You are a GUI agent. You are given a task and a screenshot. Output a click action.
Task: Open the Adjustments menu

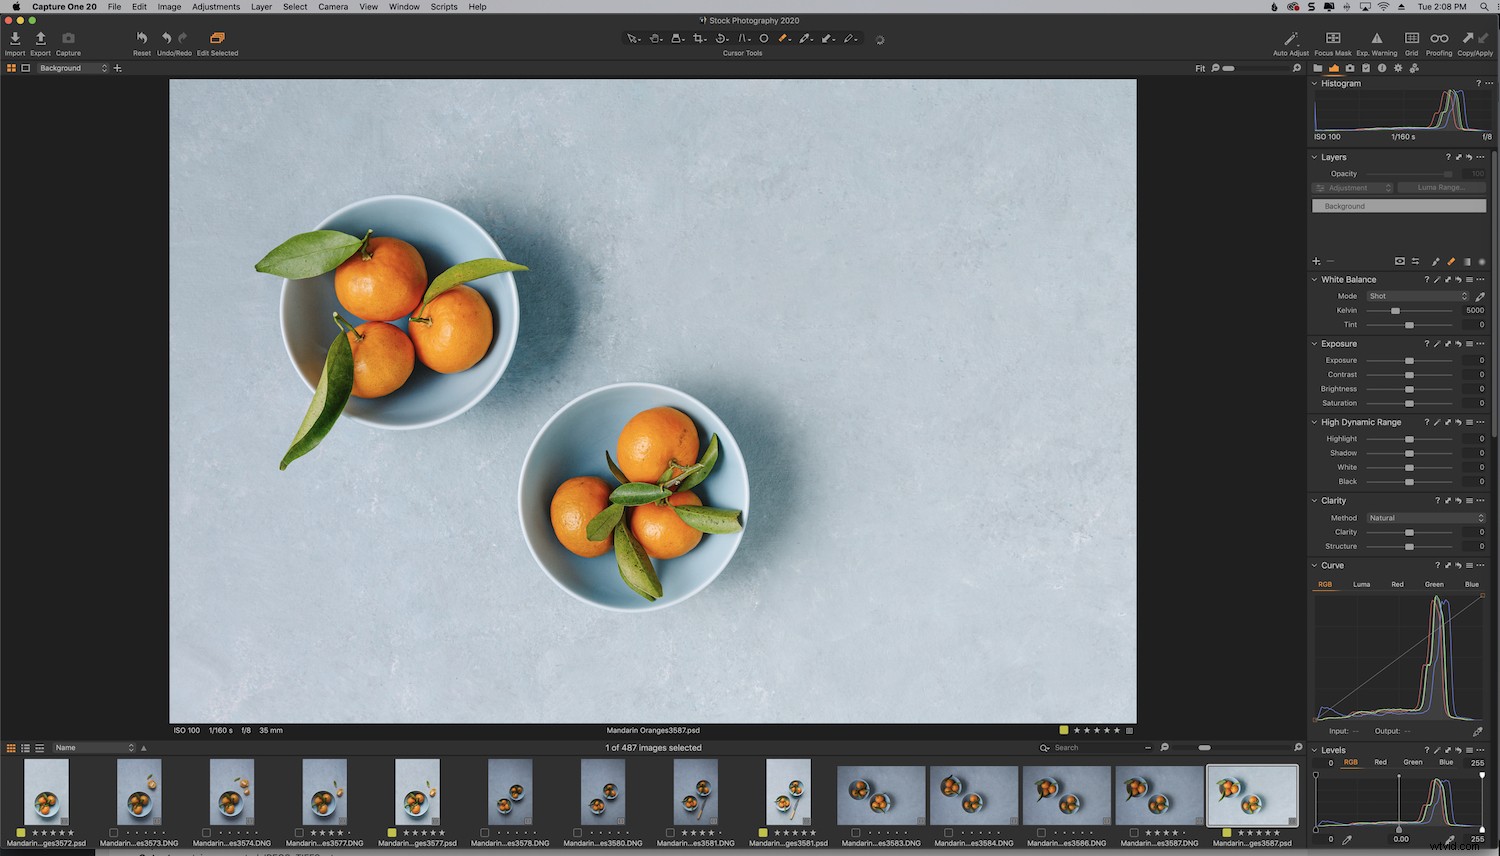pos(216,7)
